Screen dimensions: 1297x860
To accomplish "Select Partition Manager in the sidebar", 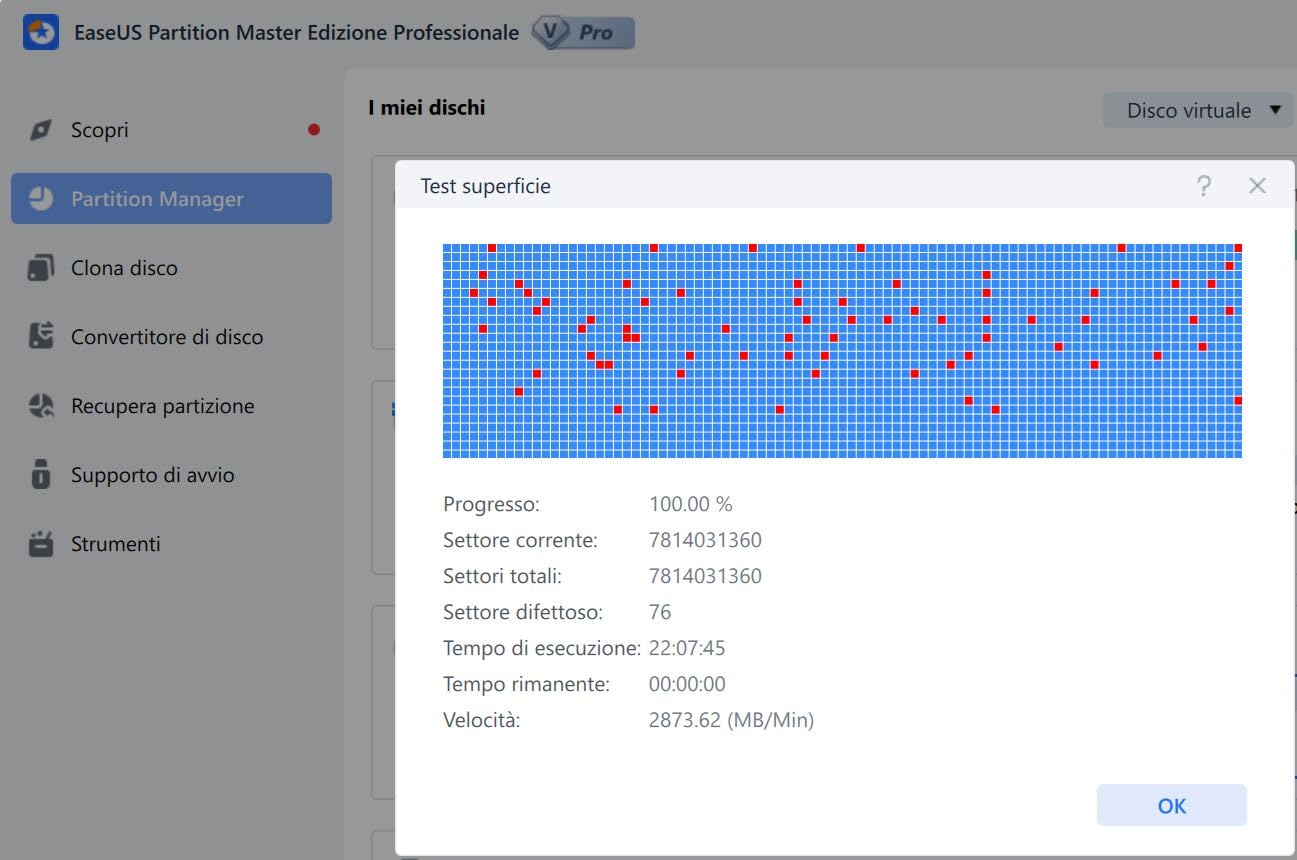I will 171,198.
